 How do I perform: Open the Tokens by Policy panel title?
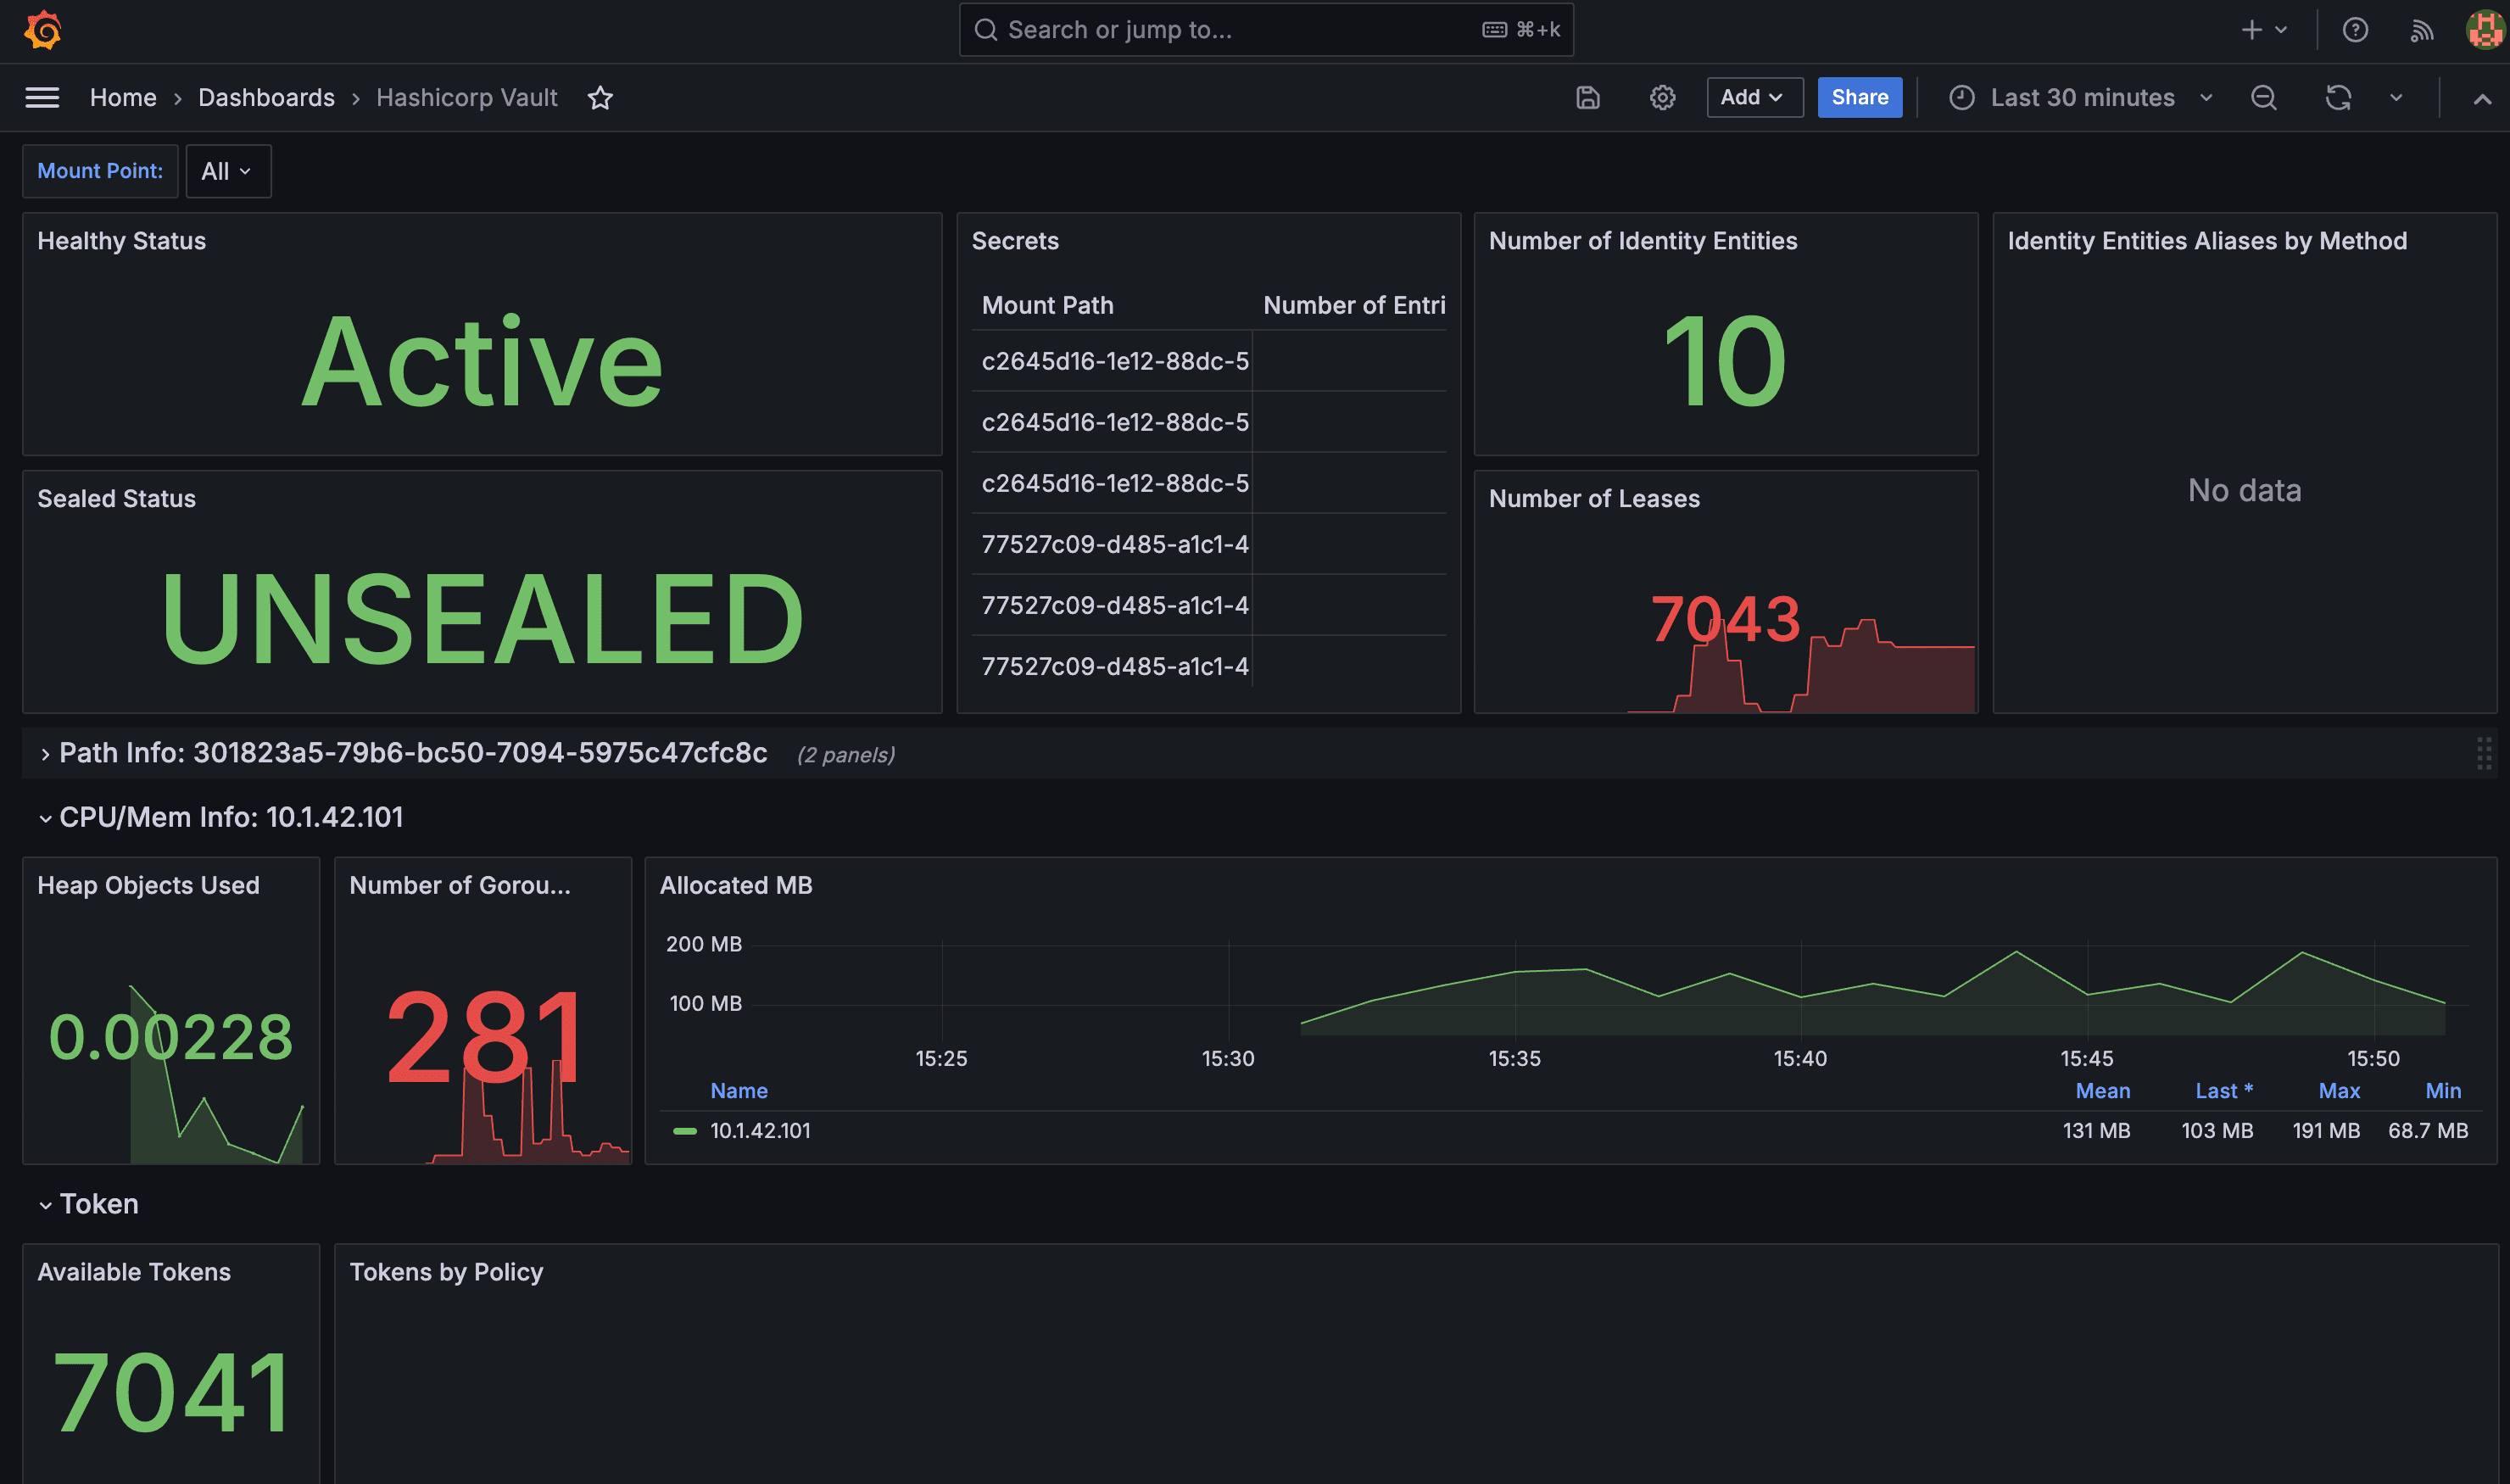446,1273
